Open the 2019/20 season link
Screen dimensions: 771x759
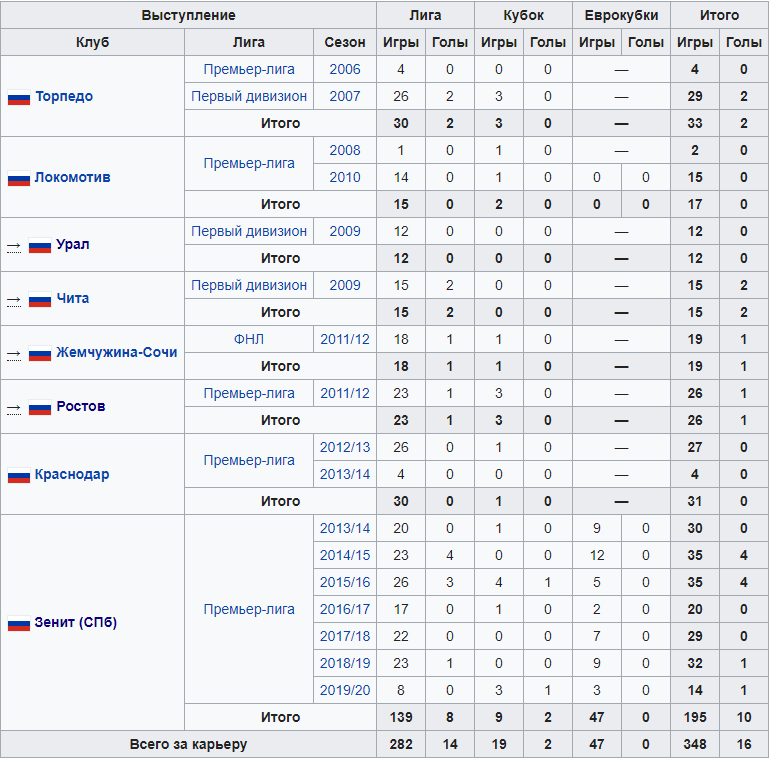point(345,690)
